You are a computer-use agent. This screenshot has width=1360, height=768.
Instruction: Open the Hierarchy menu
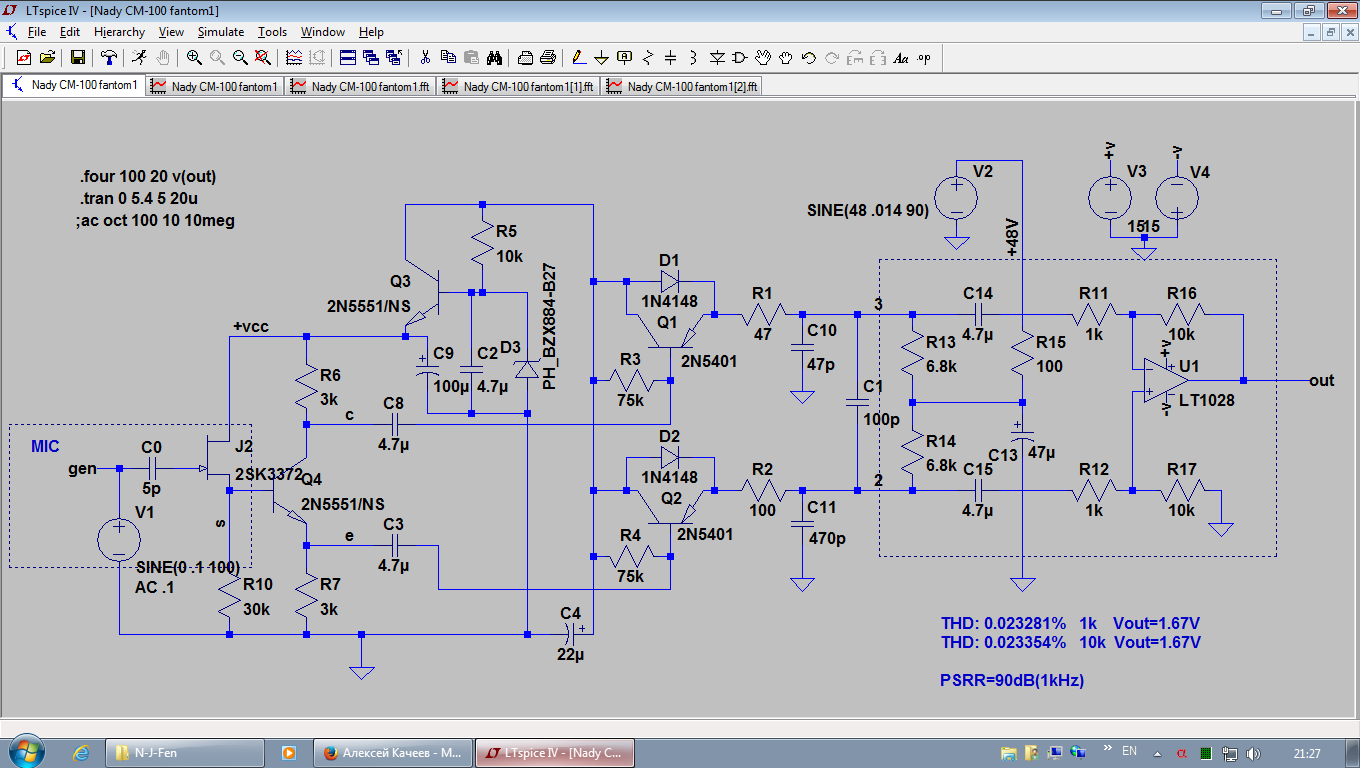[120, 32]
